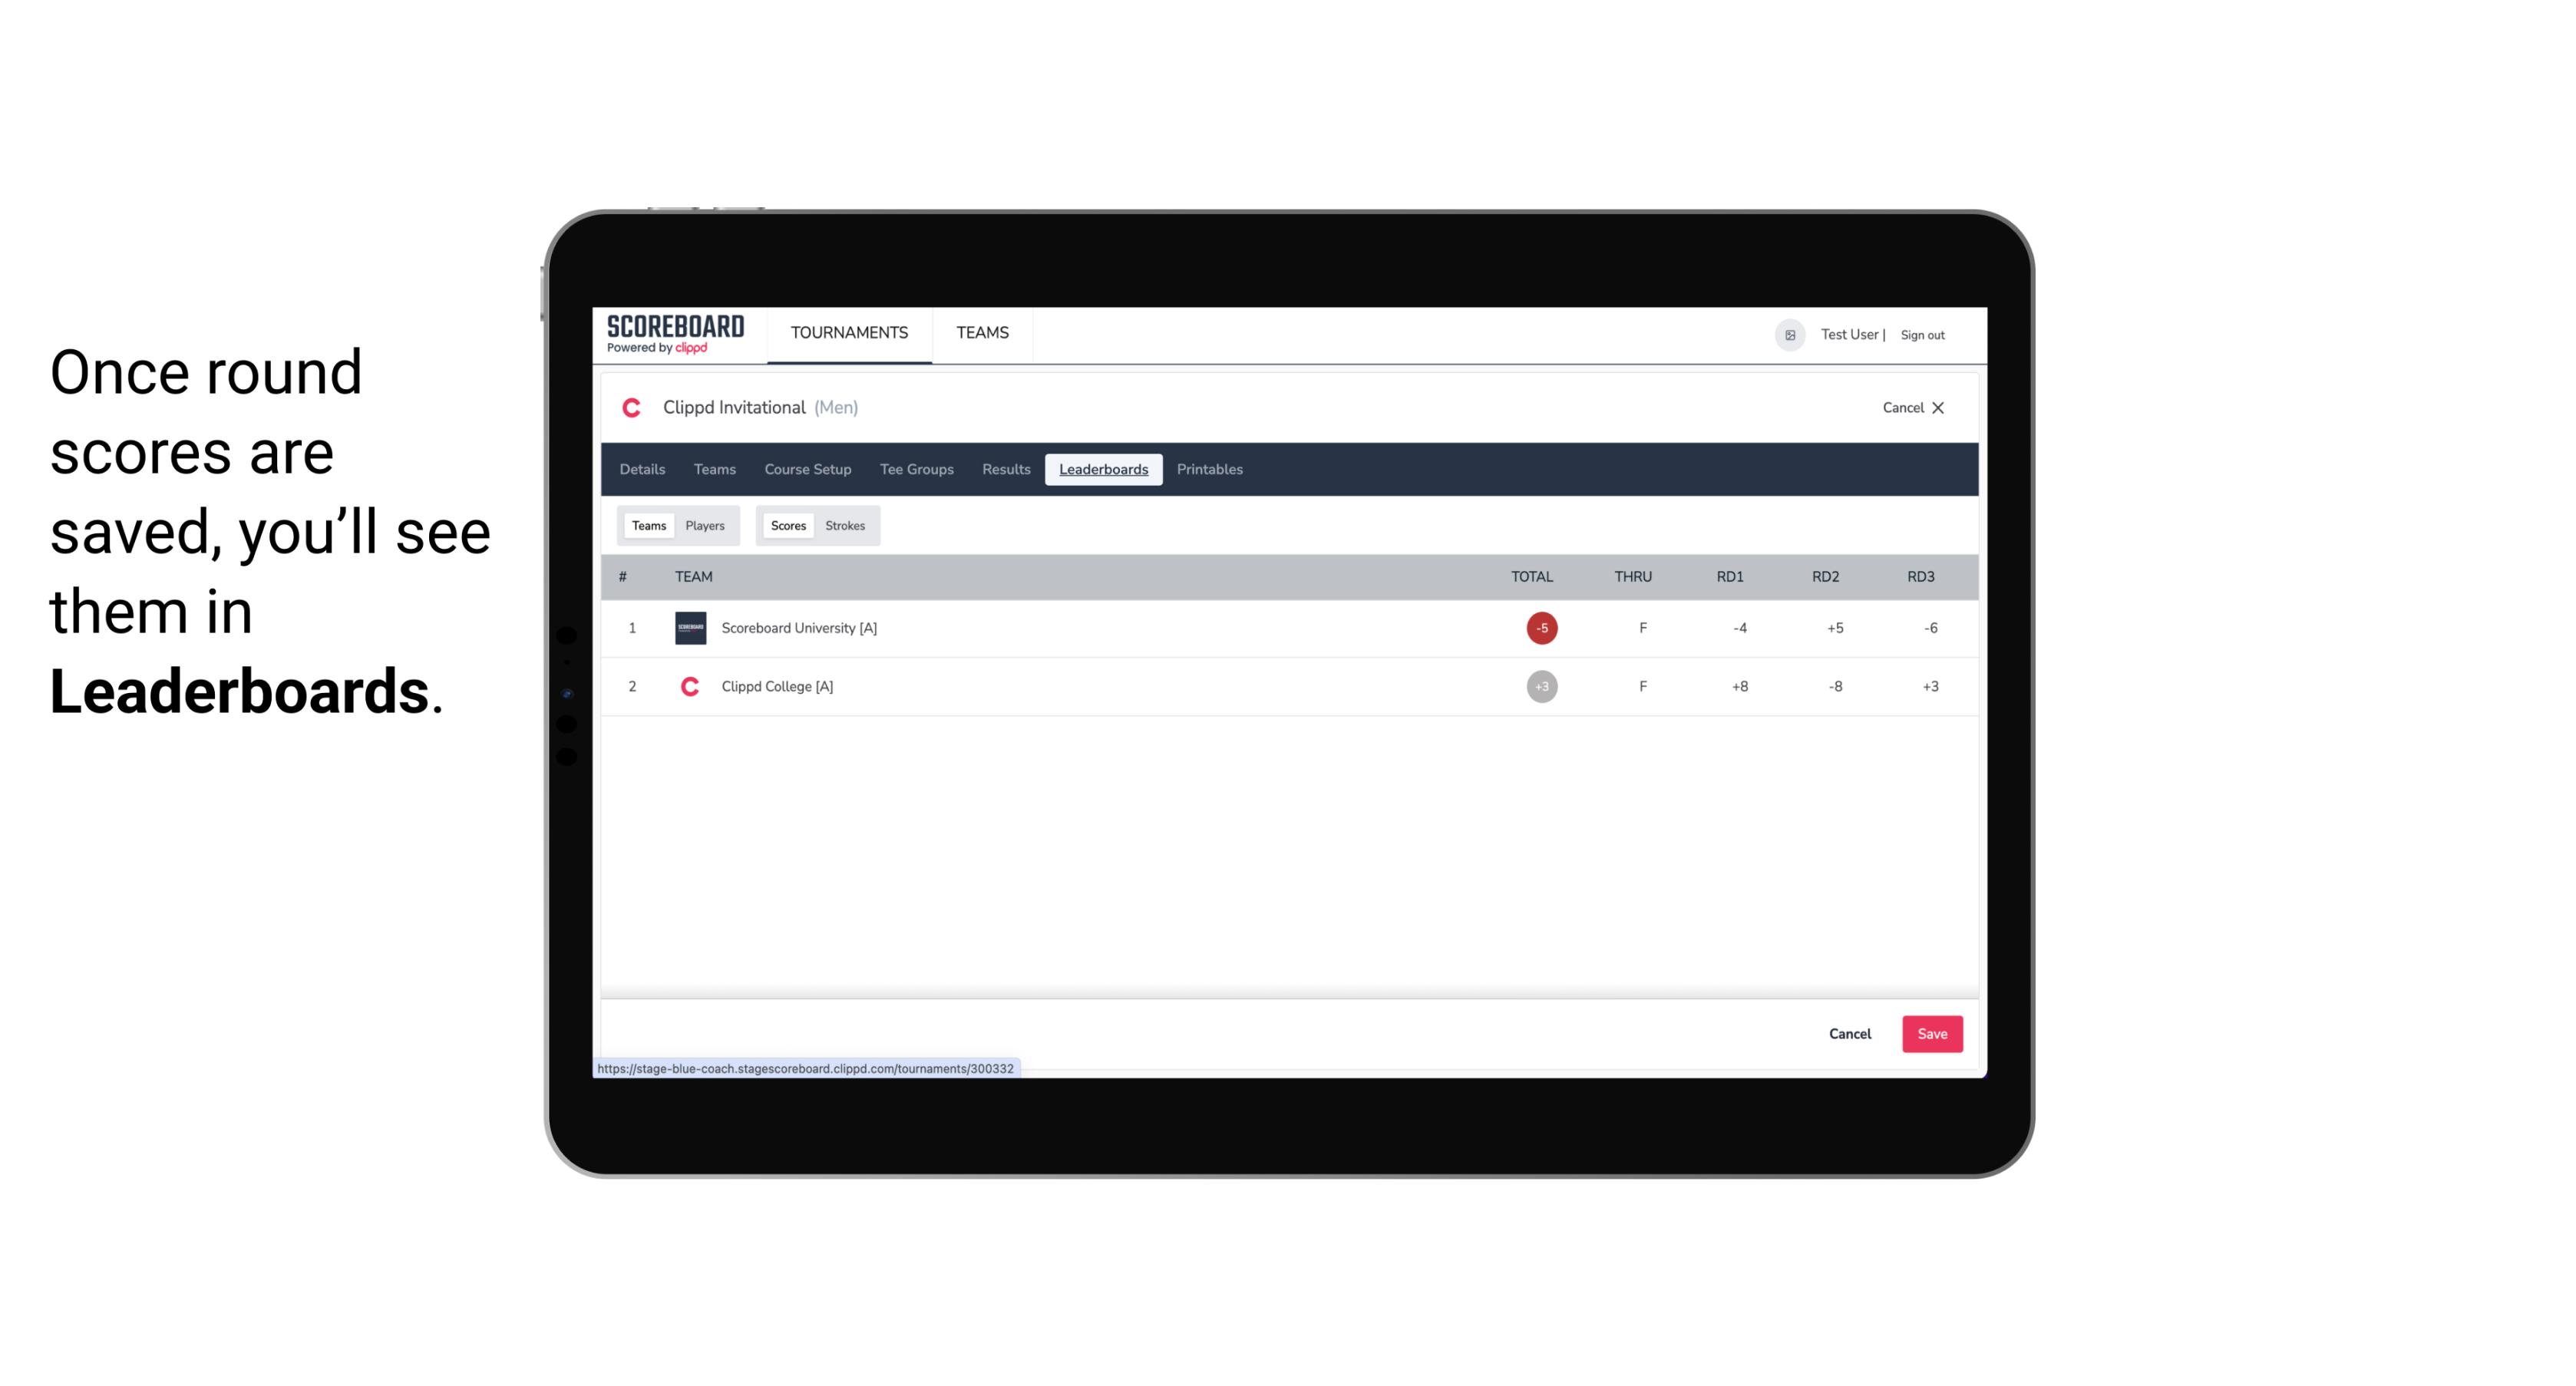Click the Save button
Screen dimensions: 2576x1386
[x=1933, y=1033]
